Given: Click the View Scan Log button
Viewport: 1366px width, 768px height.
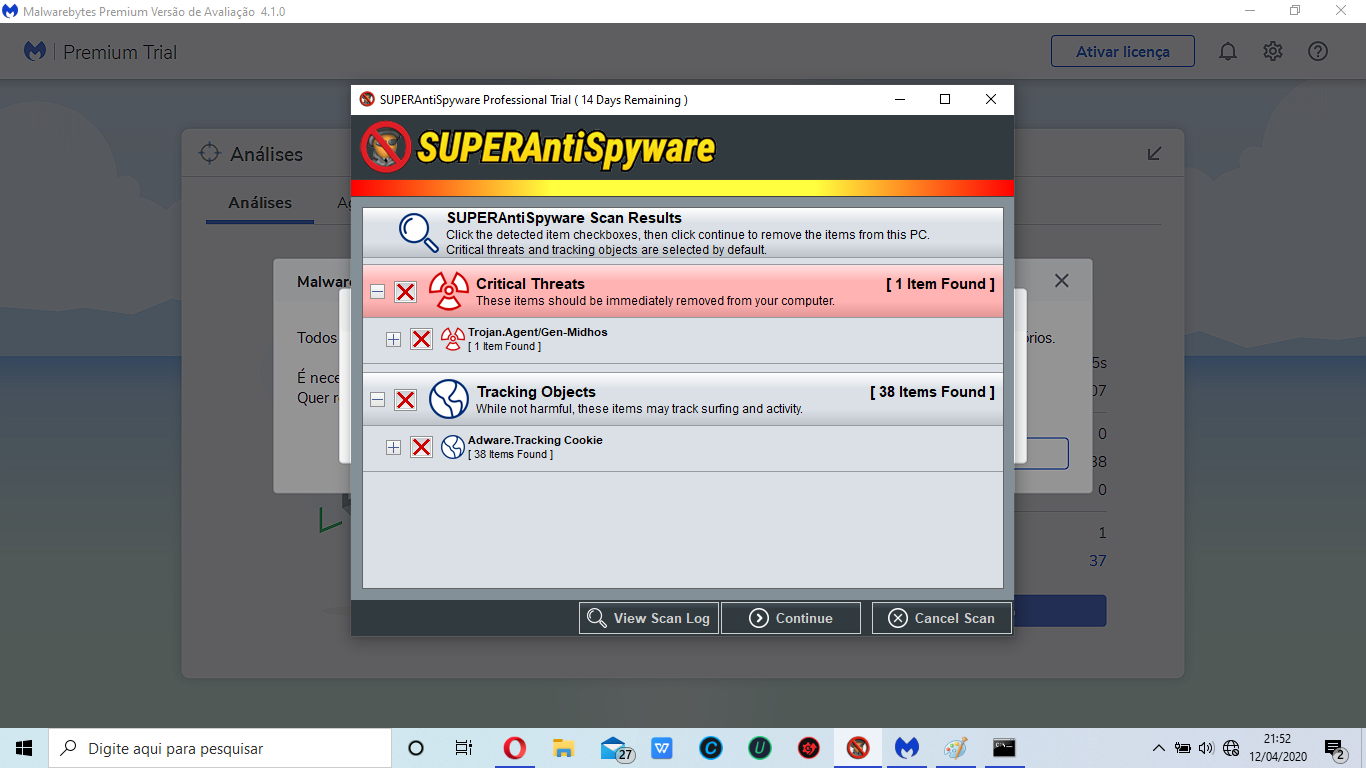Looking at the screenshot, I should [649, 618].
